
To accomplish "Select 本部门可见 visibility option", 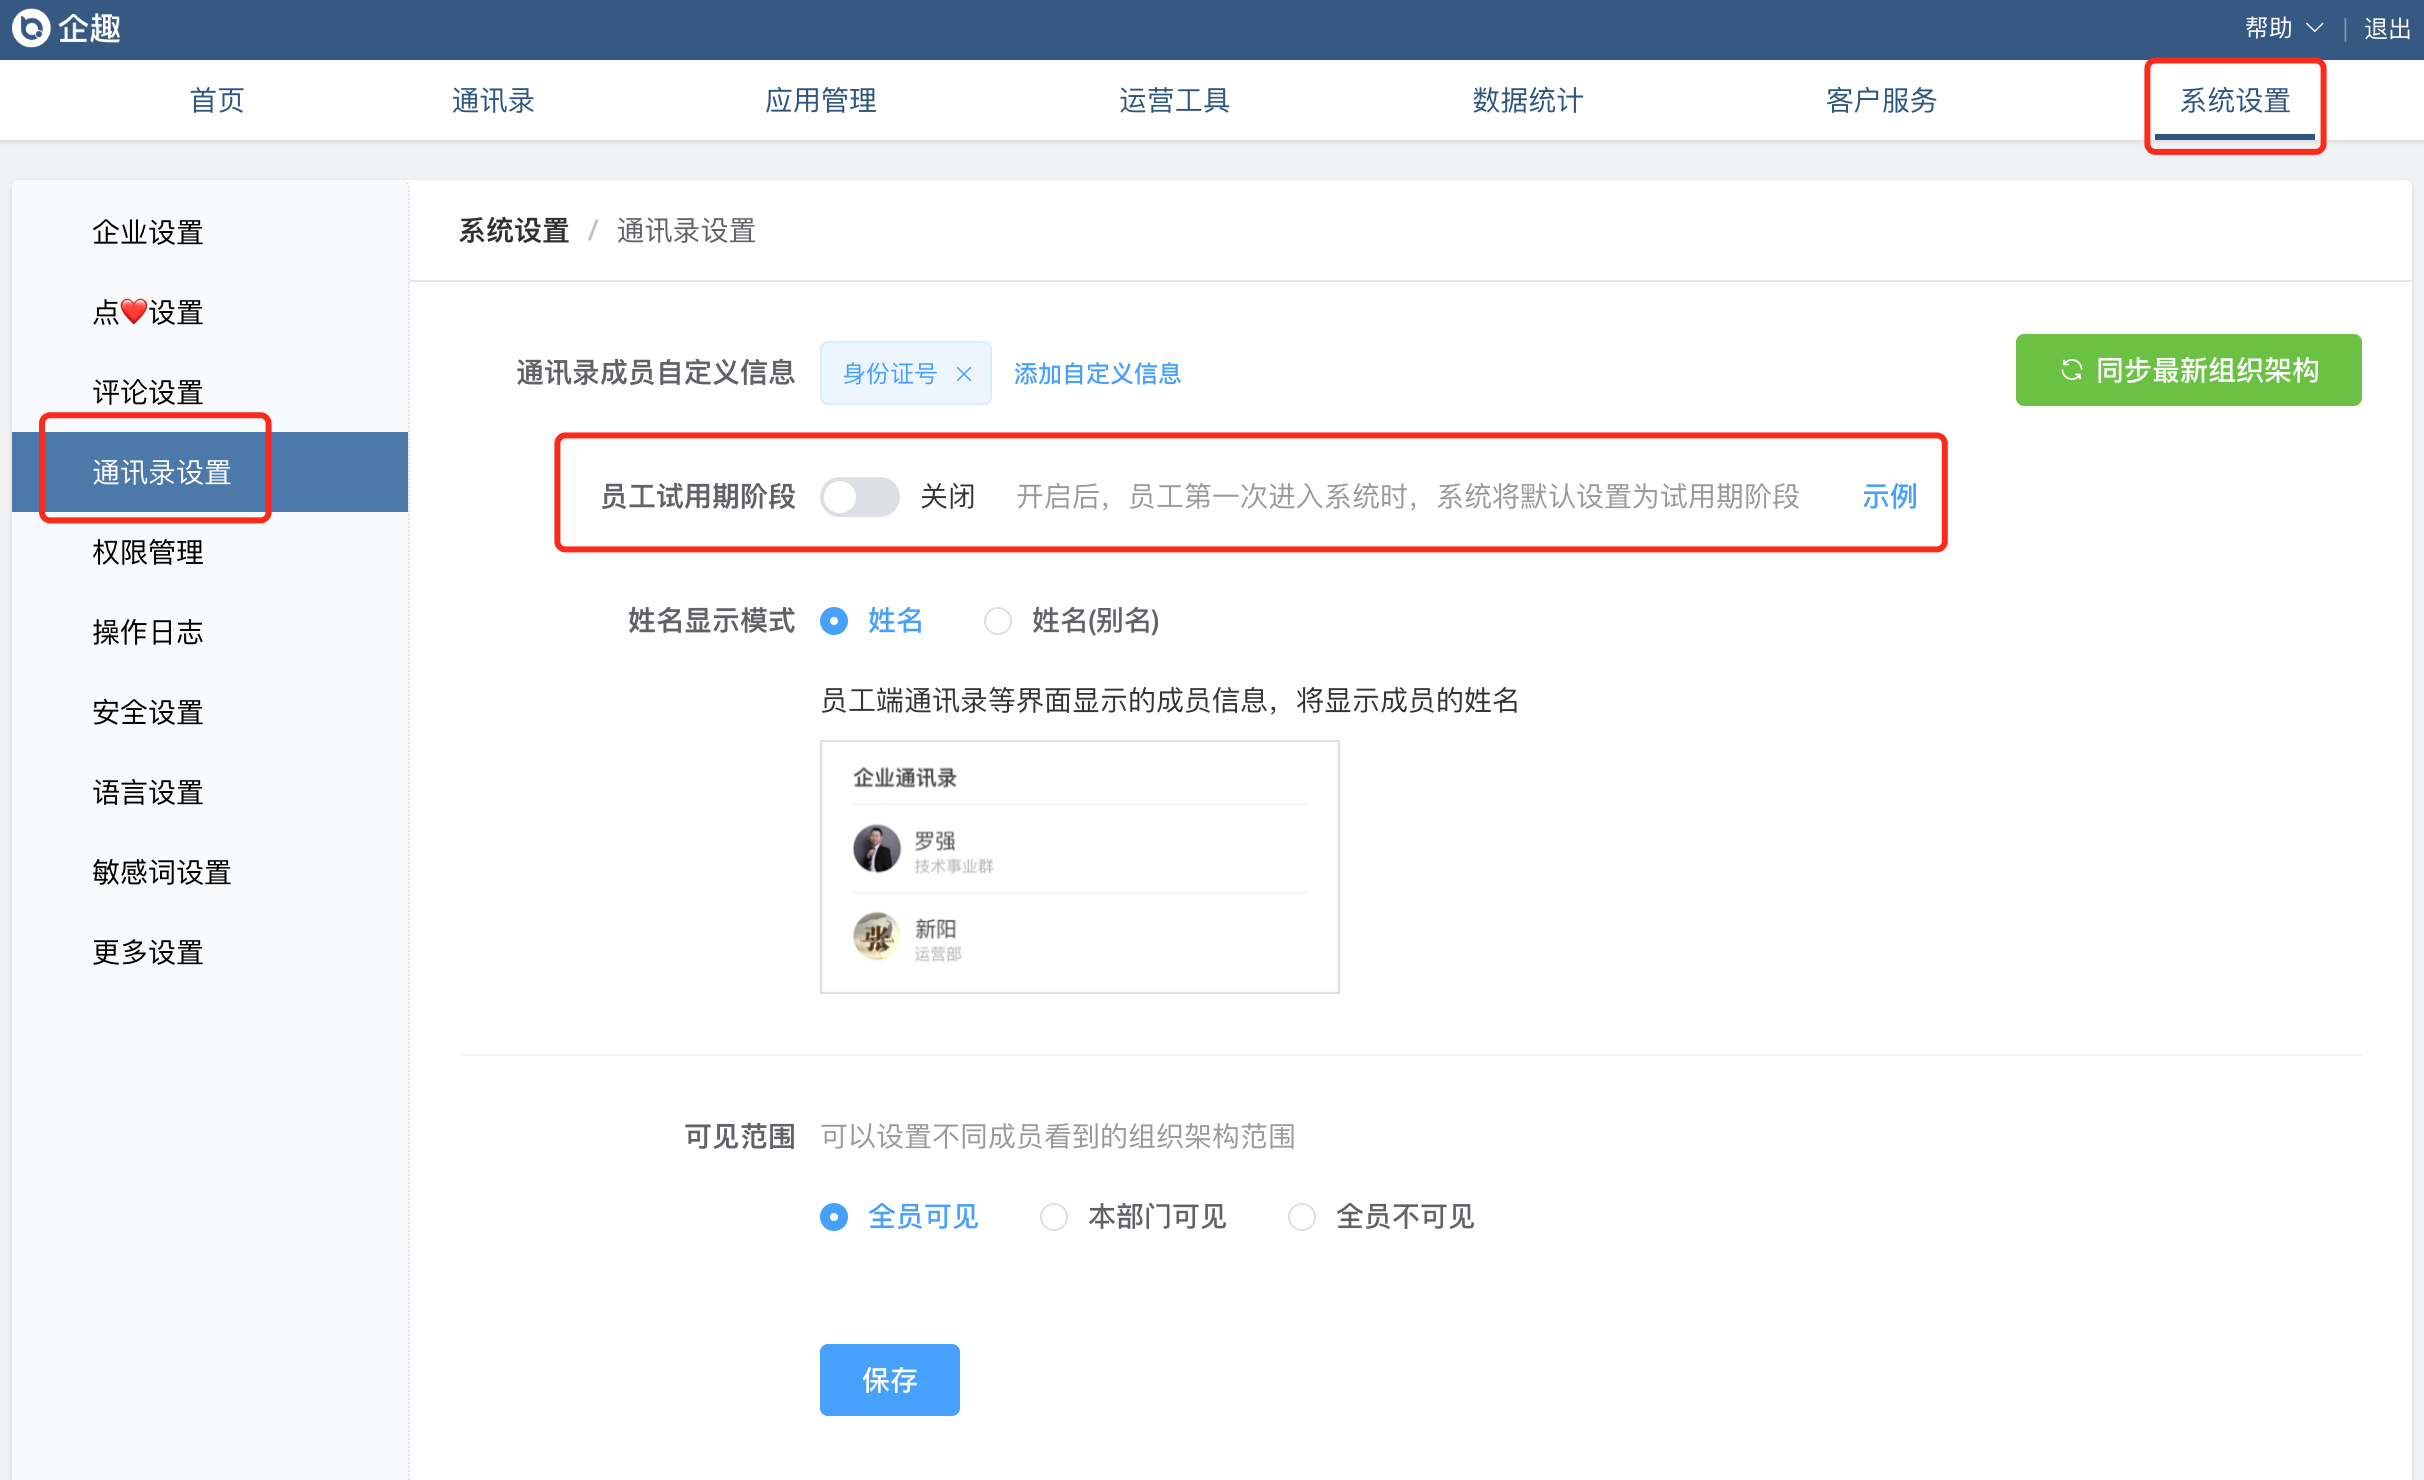I will pyautogui.click(x=1054, y=1217).
